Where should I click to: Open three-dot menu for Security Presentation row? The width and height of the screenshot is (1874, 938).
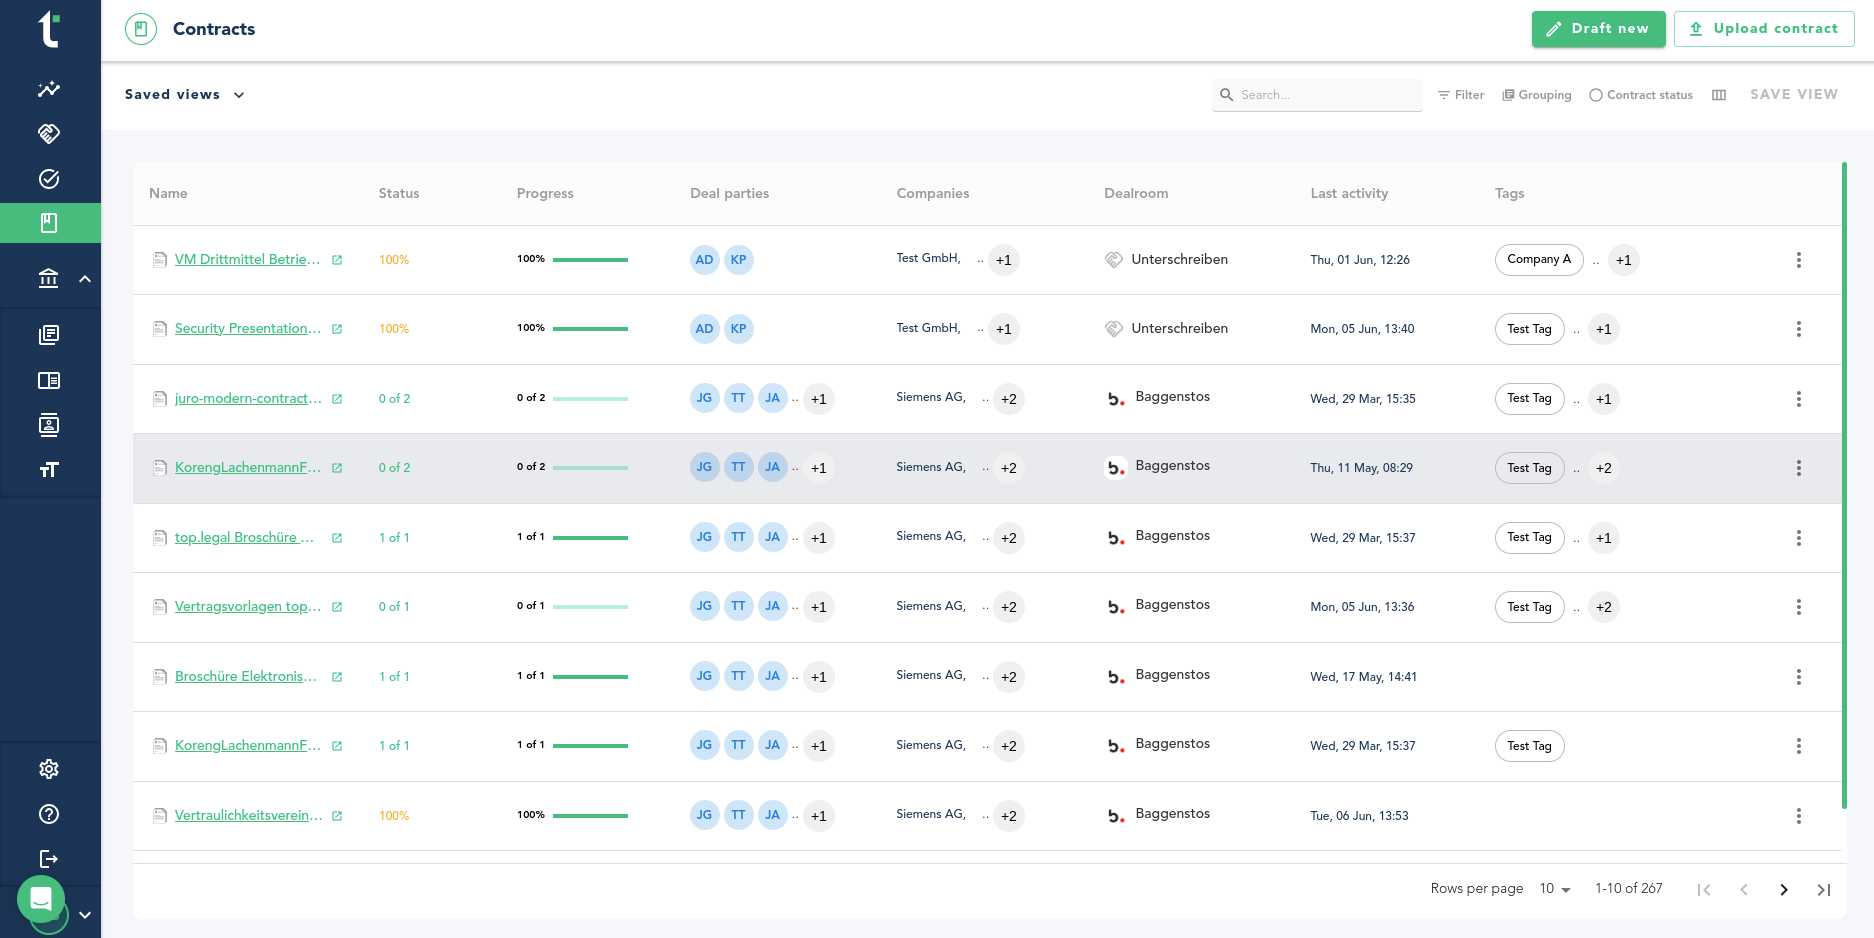coord(1798,329)
